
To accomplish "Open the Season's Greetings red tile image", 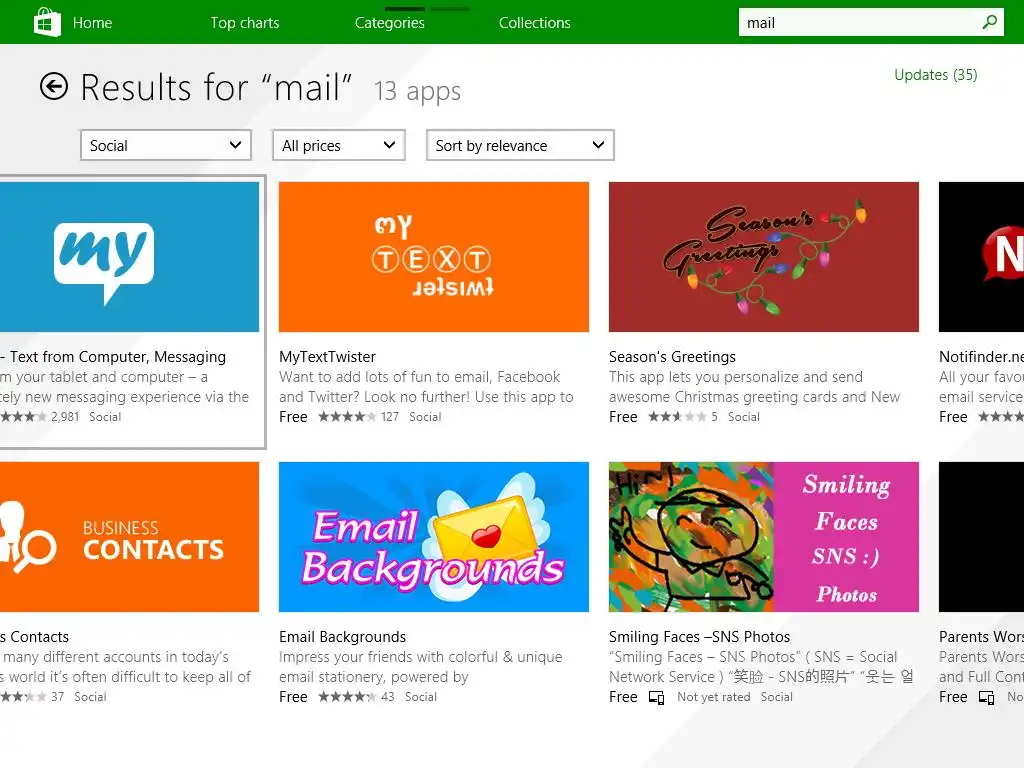I will (763, 257).
